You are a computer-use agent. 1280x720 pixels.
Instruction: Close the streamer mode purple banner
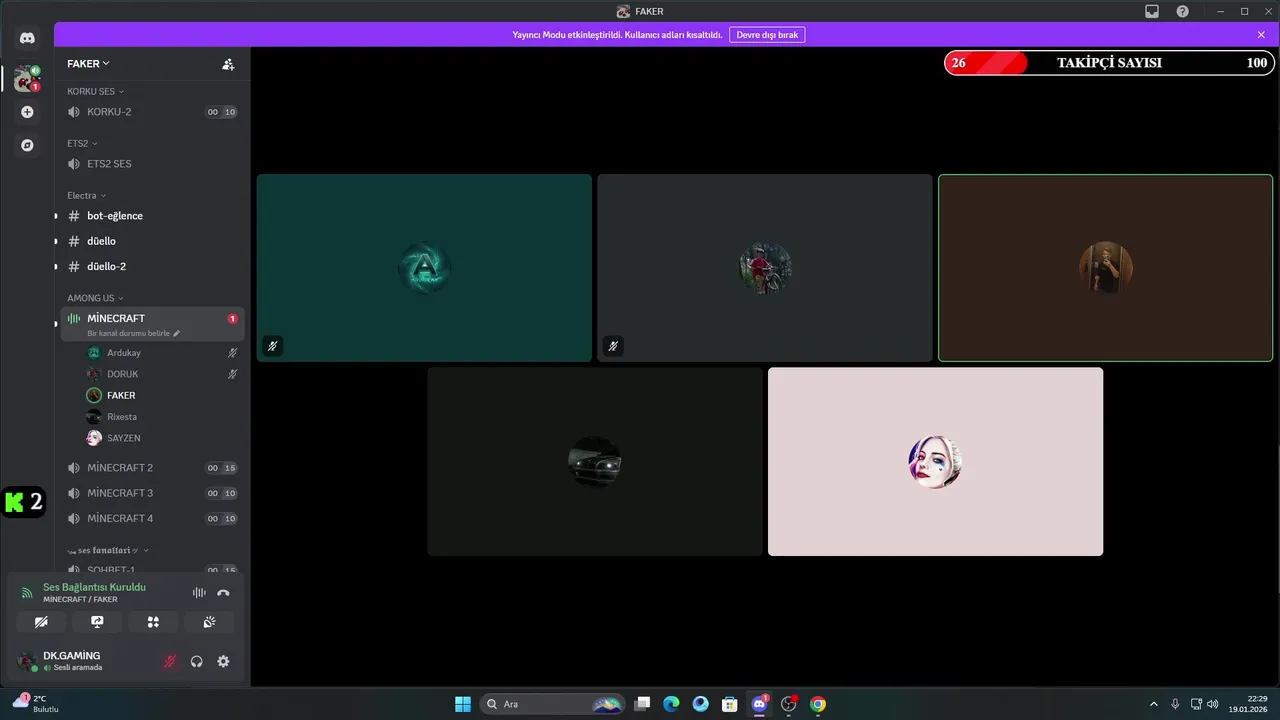[1261, 34]
